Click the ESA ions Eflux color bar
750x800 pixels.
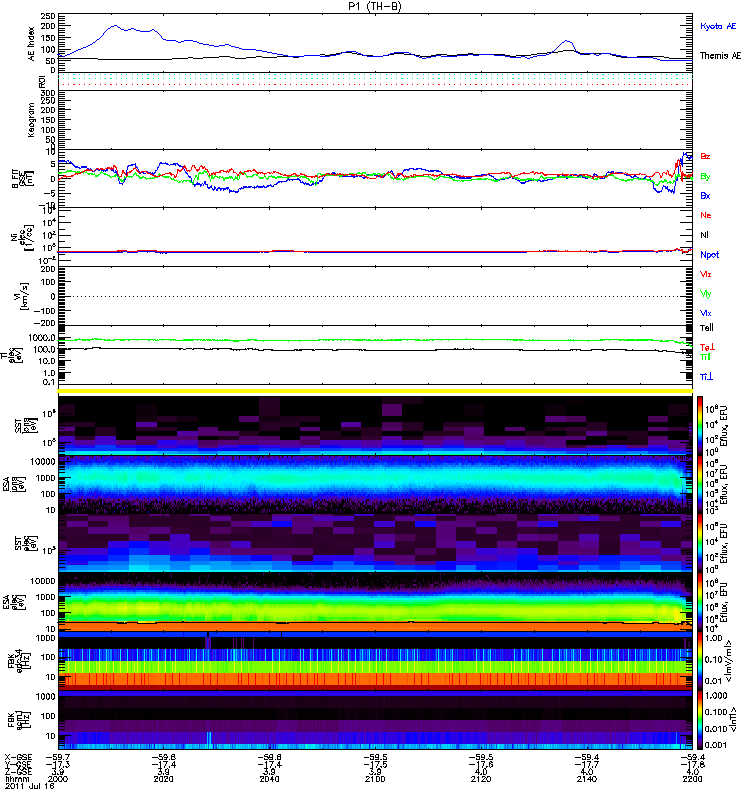[x=700, y=484]
